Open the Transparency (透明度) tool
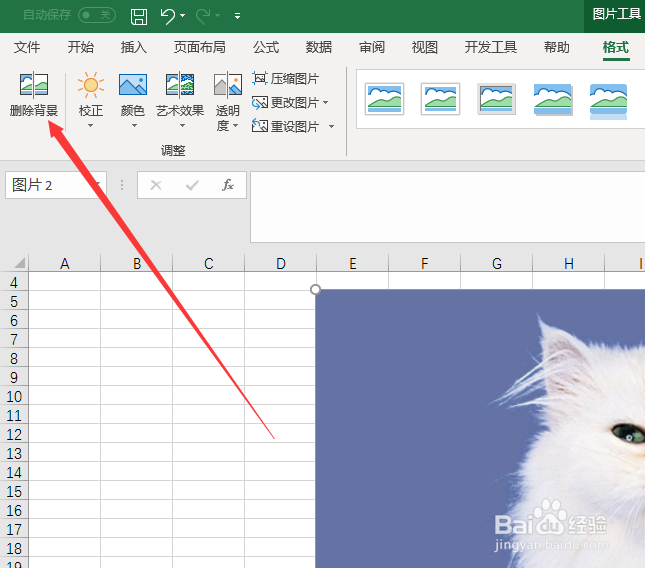The height and width of the screenshot is (568, 645). tap(227, 85)
